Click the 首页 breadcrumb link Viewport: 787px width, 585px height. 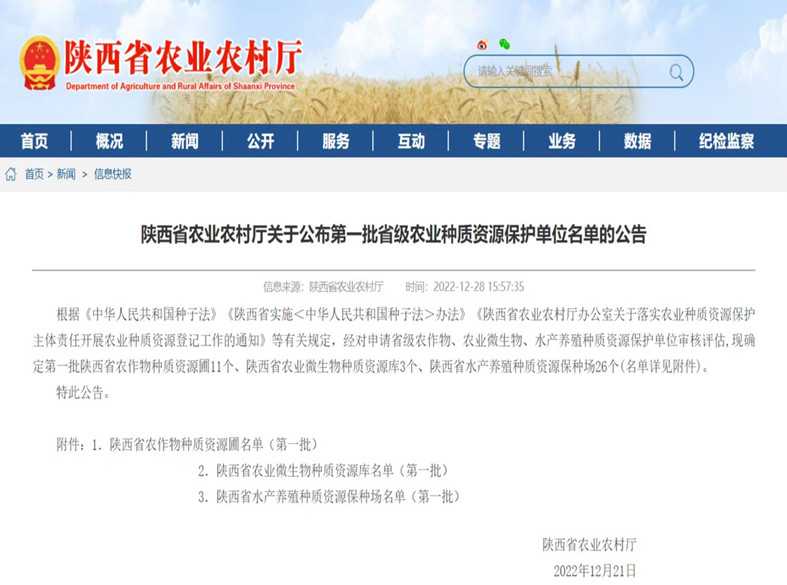tap(34, 174)
